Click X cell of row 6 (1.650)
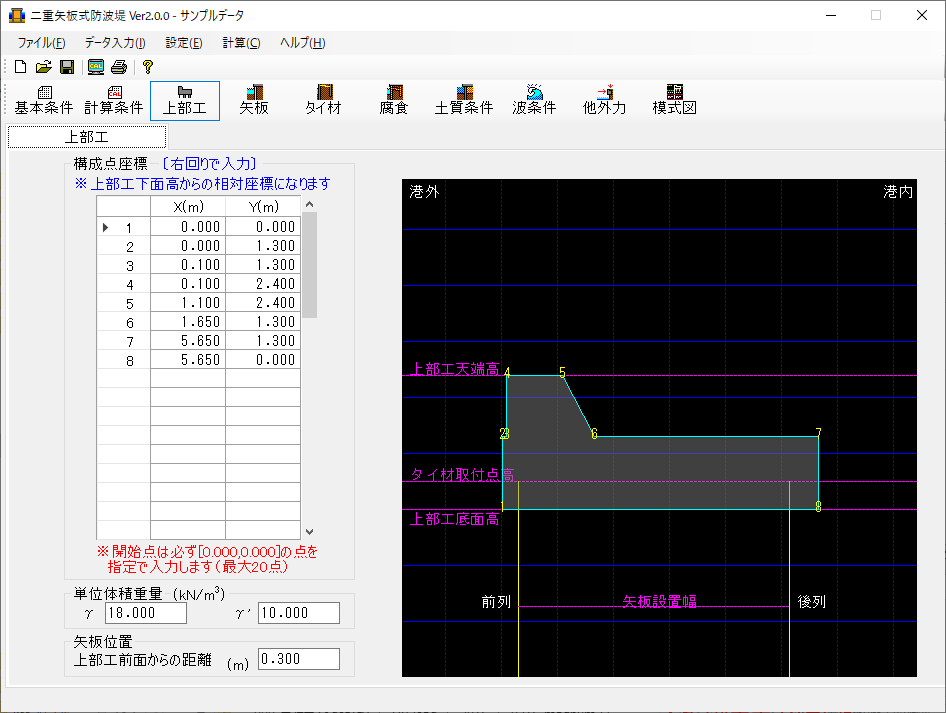Viewport: 946px width, 713px height. 188,322
